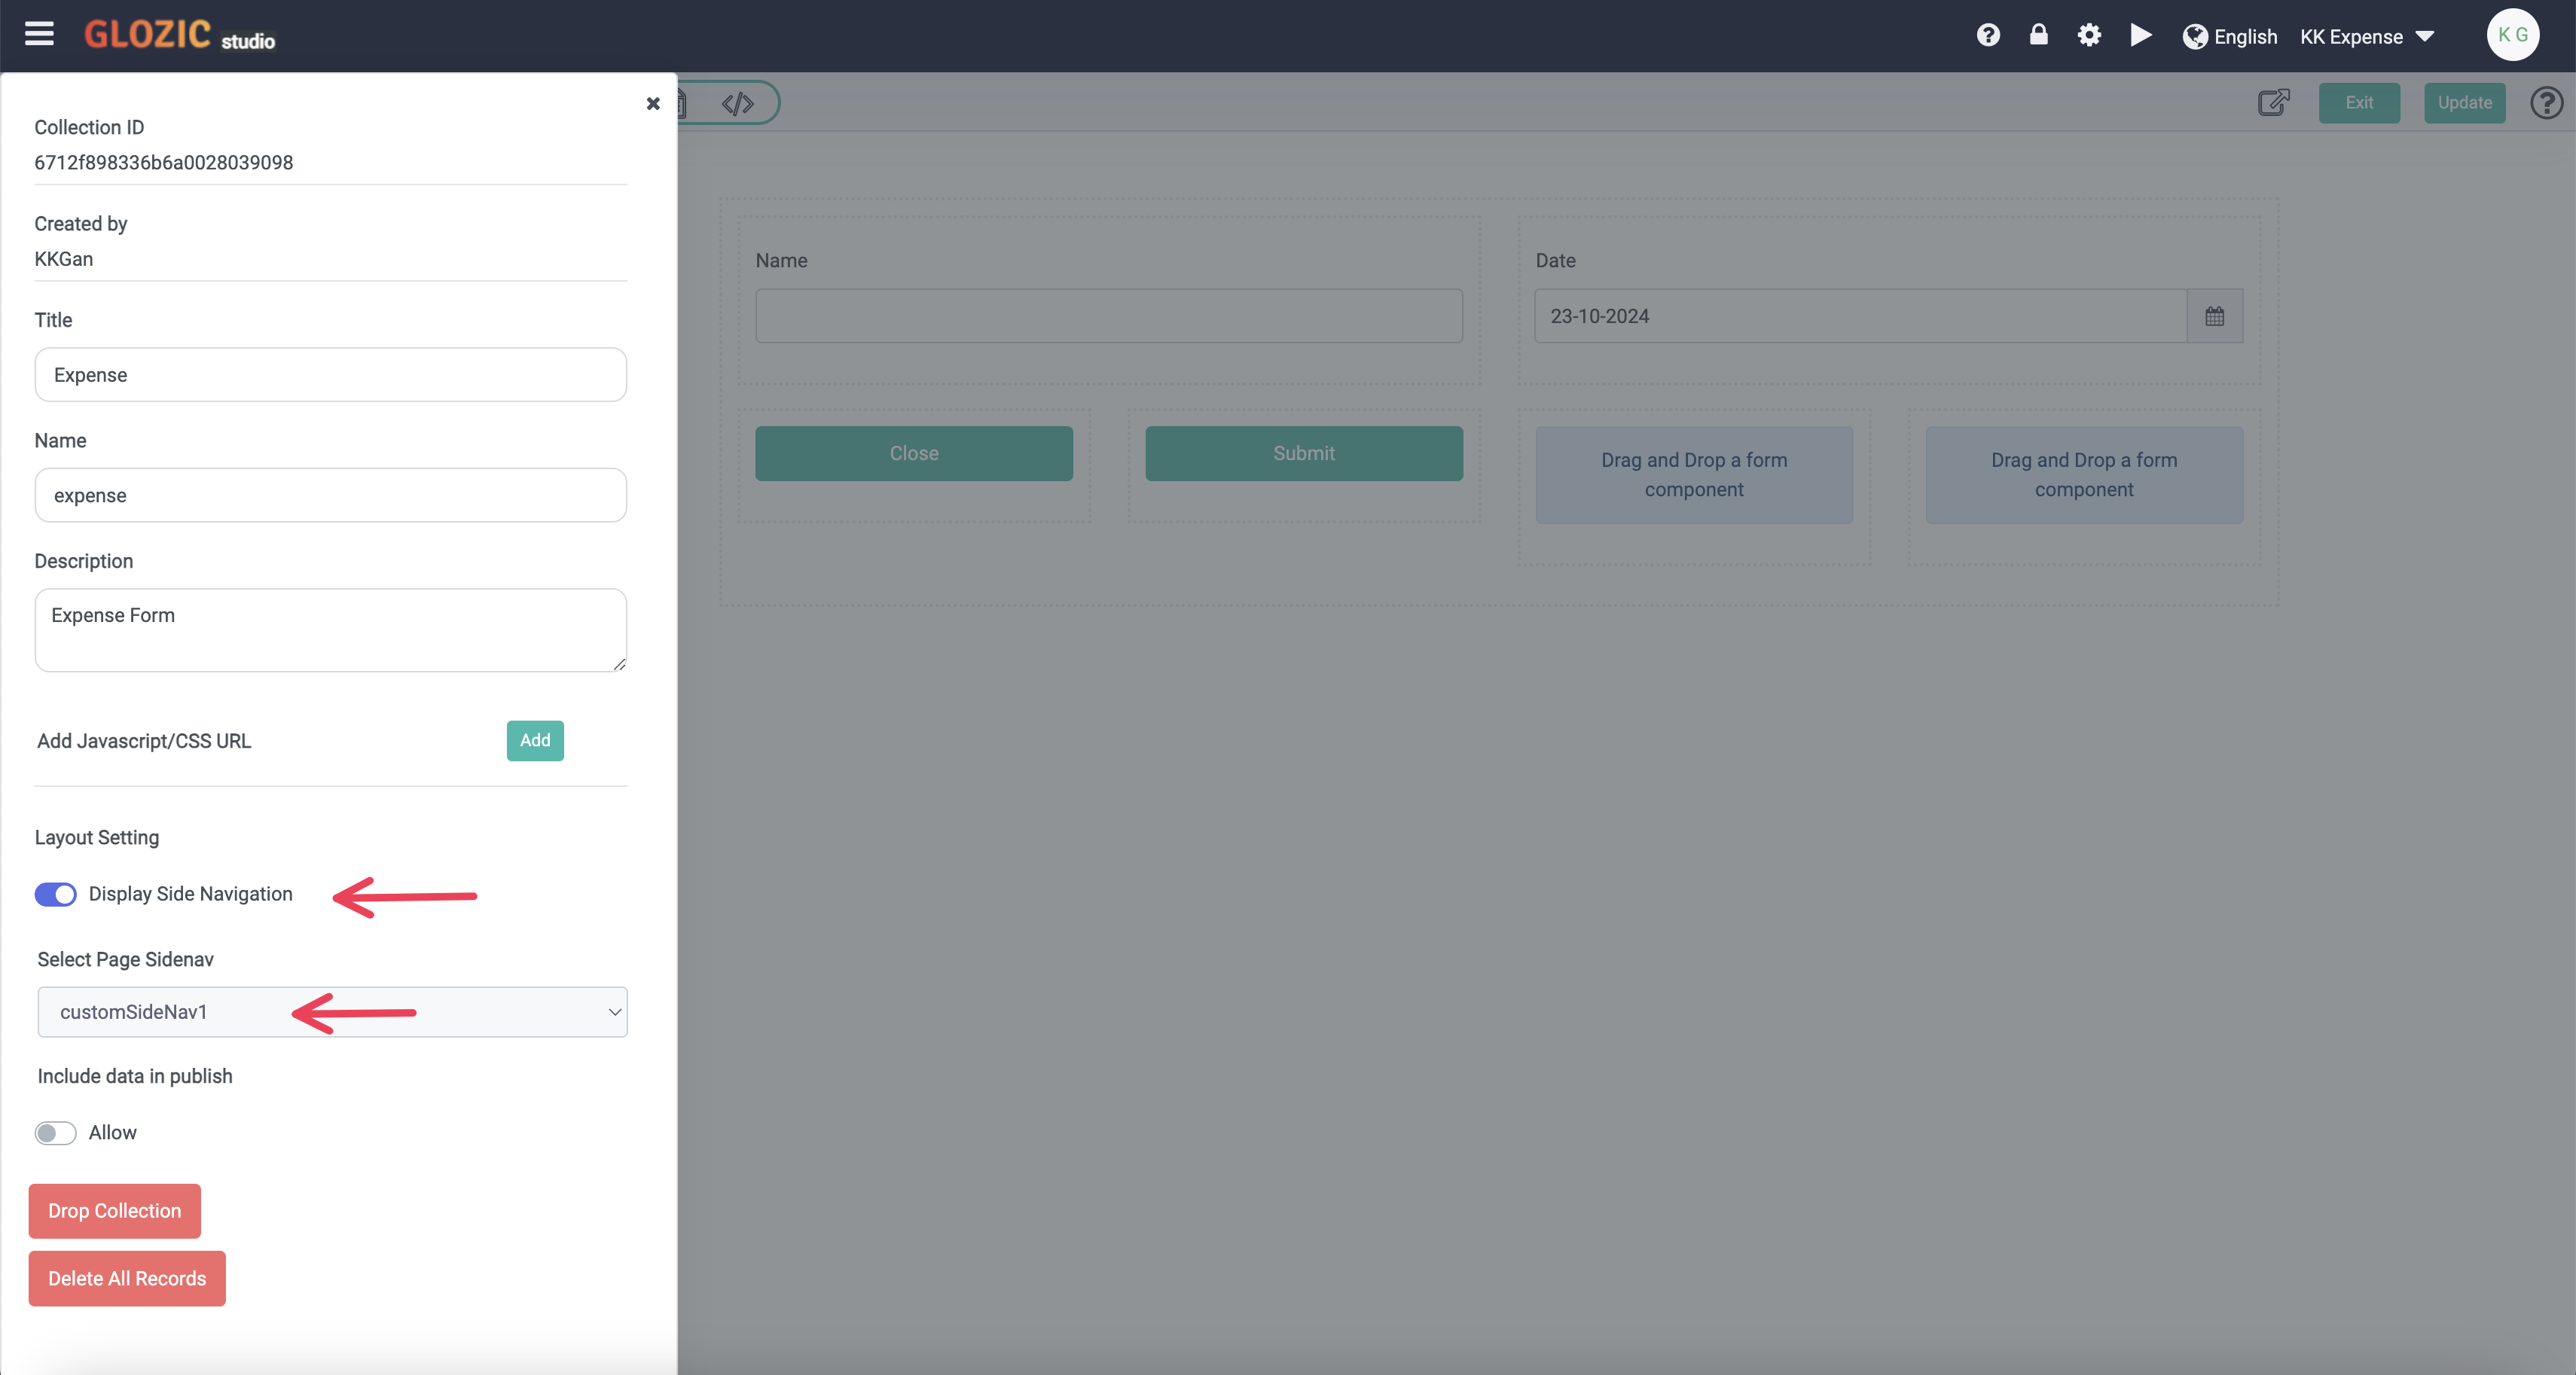Image resolution: width=2576 pixels, height=1375 pixels.
Task: Click the Created by KKGan text
Action: (64, 259)
